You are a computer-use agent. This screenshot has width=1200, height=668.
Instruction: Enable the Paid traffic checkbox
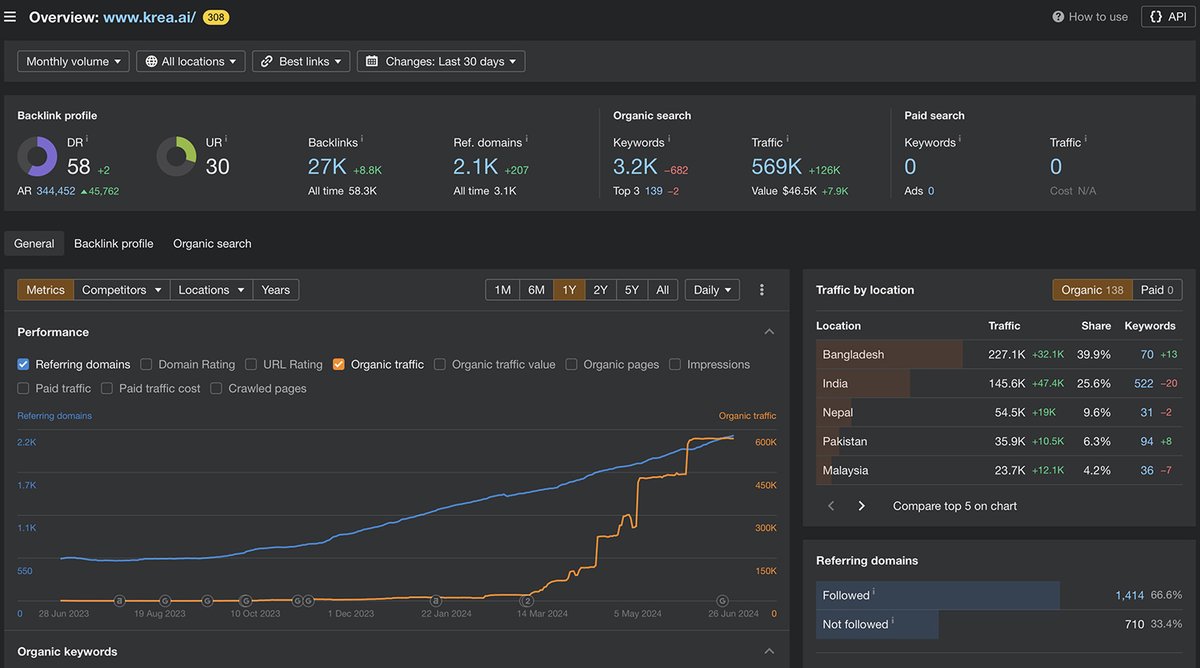click(23, 389)
